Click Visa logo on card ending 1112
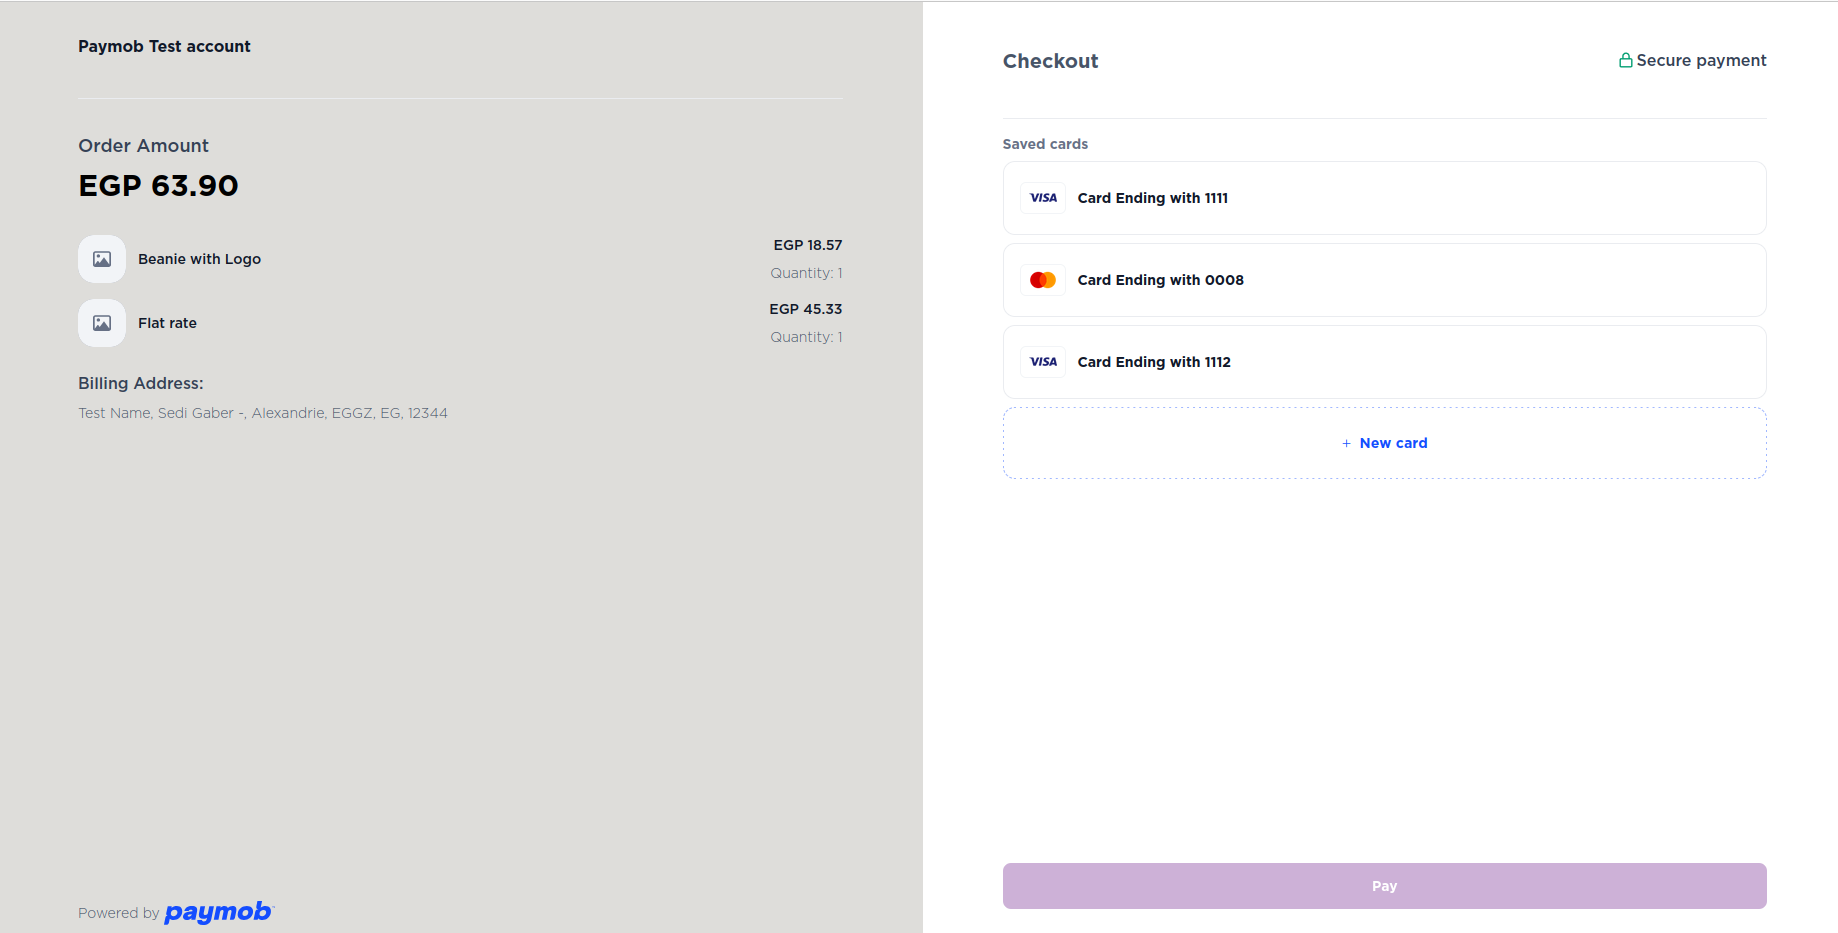 [1043, 362]
